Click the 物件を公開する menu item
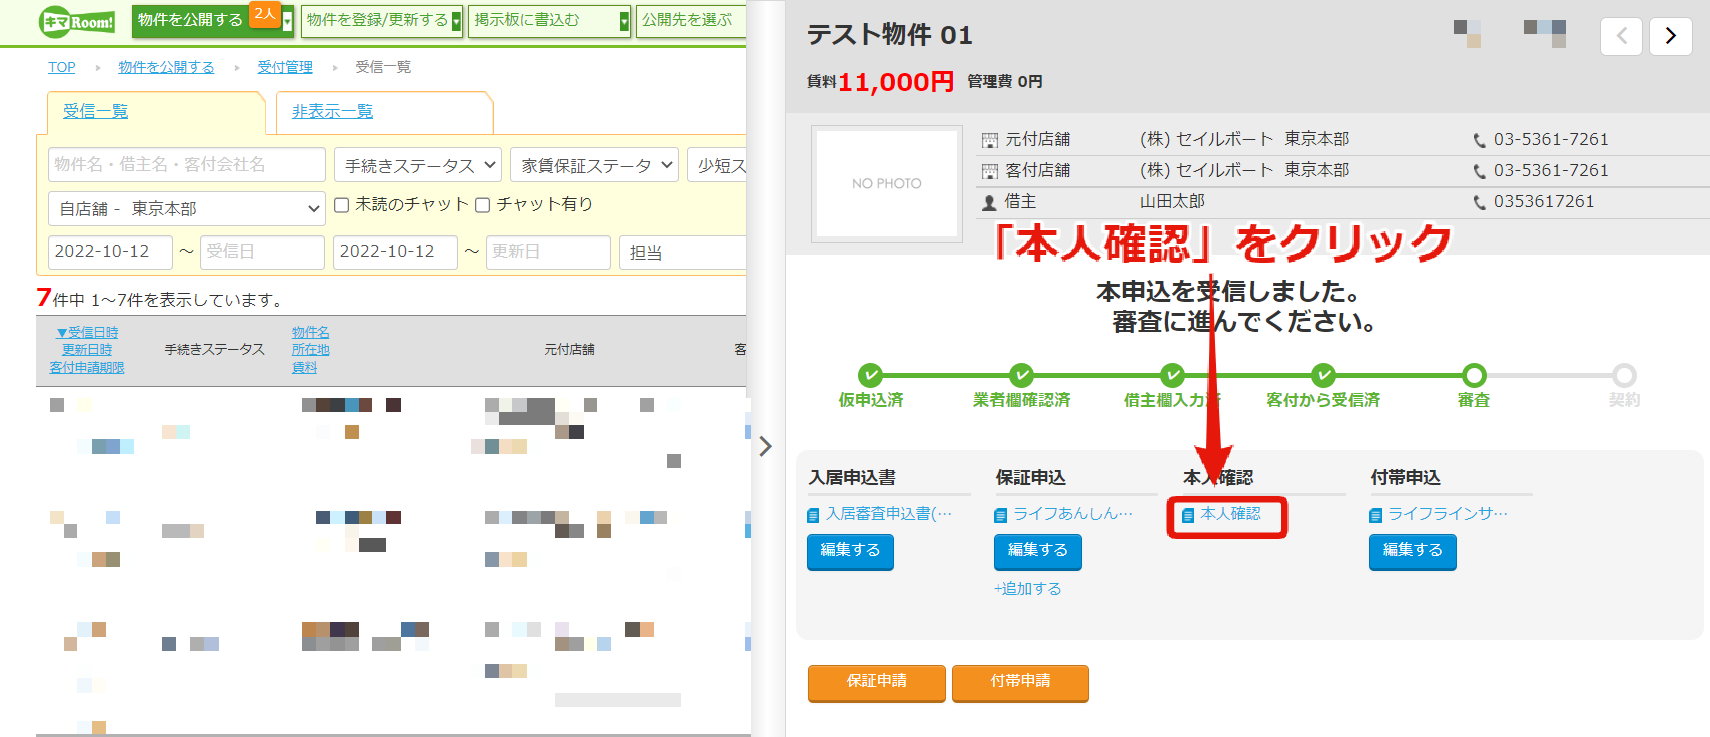1710x737 pixels. 190,20
